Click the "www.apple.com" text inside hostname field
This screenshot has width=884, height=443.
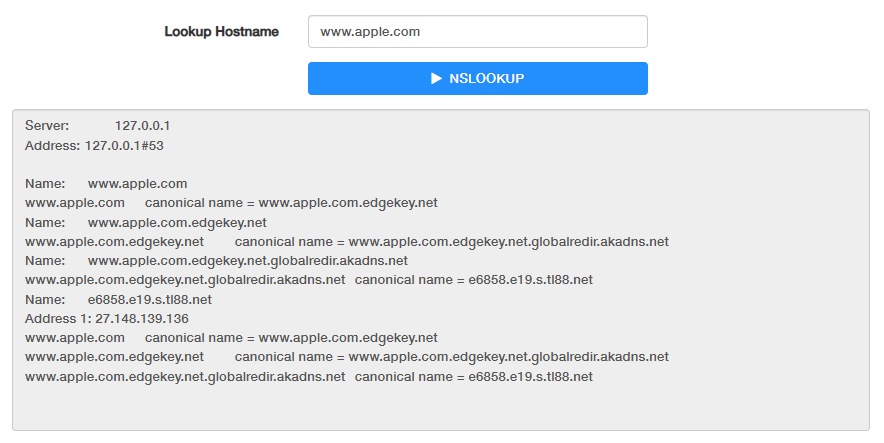pos(370,31)
